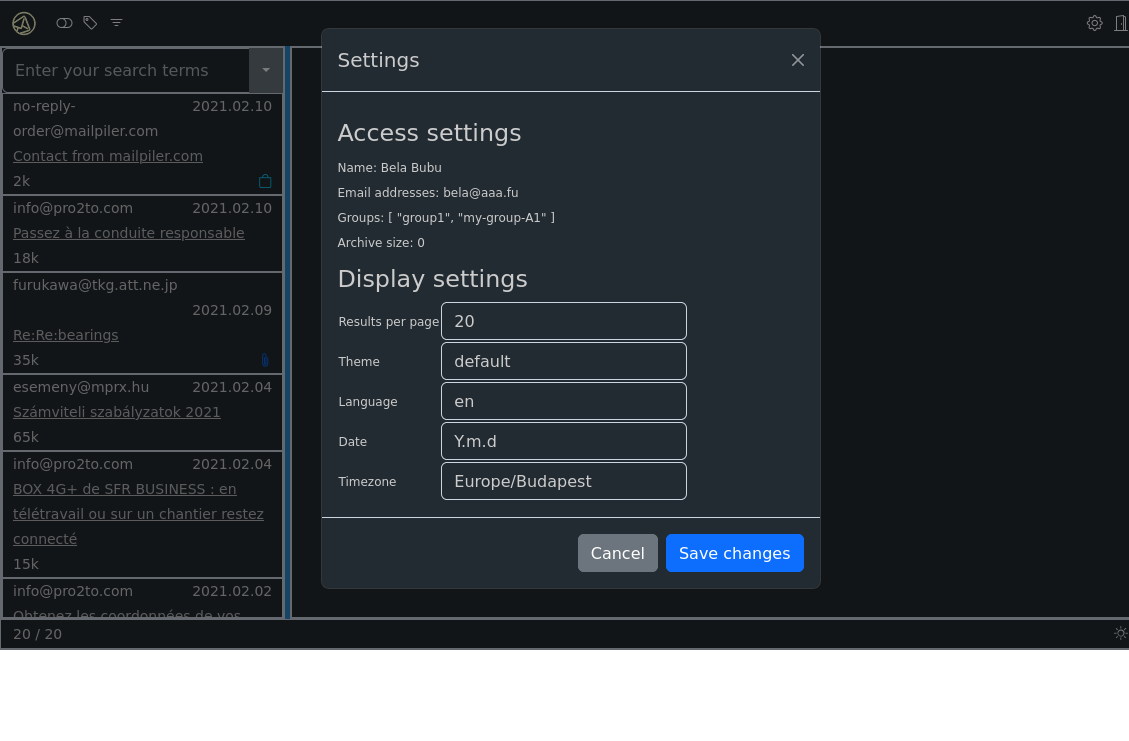The image size is (1129, 741).
Task: Click the Save changes button
Action: pos(734,553)
